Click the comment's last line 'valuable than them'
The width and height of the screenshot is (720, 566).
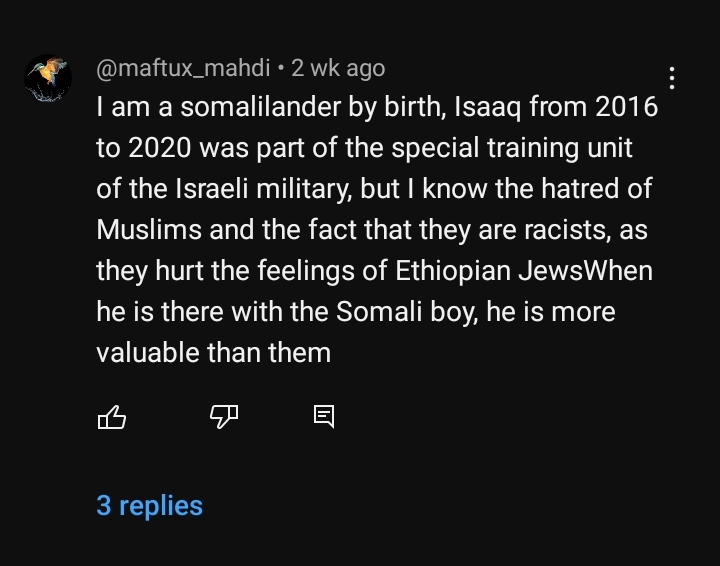click(x=214, y=353)
